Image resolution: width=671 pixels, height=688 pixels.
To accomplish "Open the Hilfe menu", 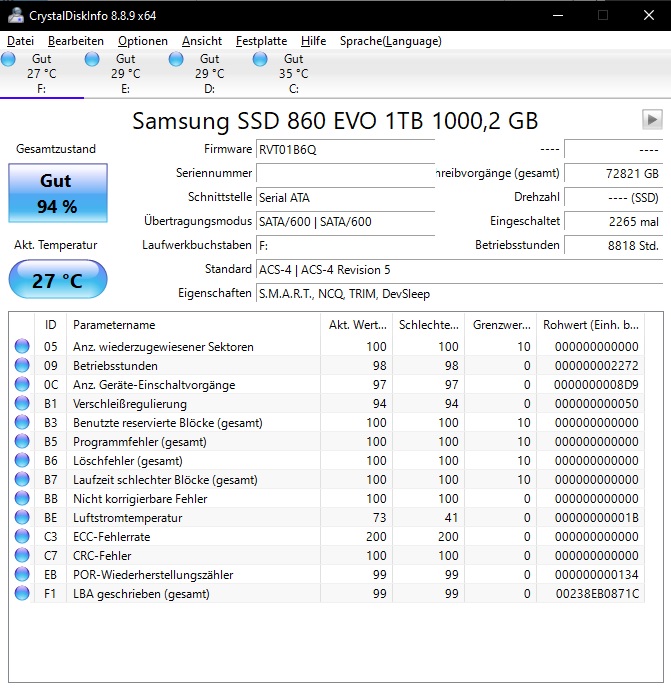I will coord(313,41).
